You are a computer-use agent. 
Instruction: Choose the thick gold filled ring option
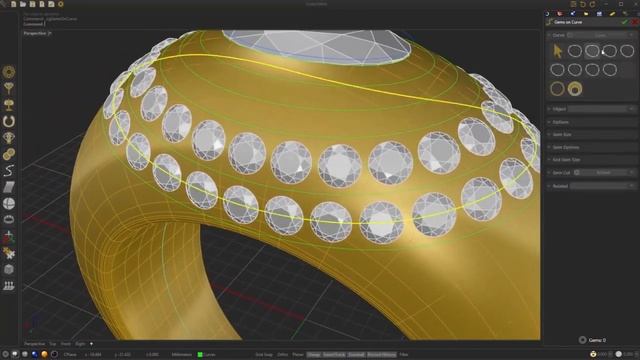[x=575, y=89]
